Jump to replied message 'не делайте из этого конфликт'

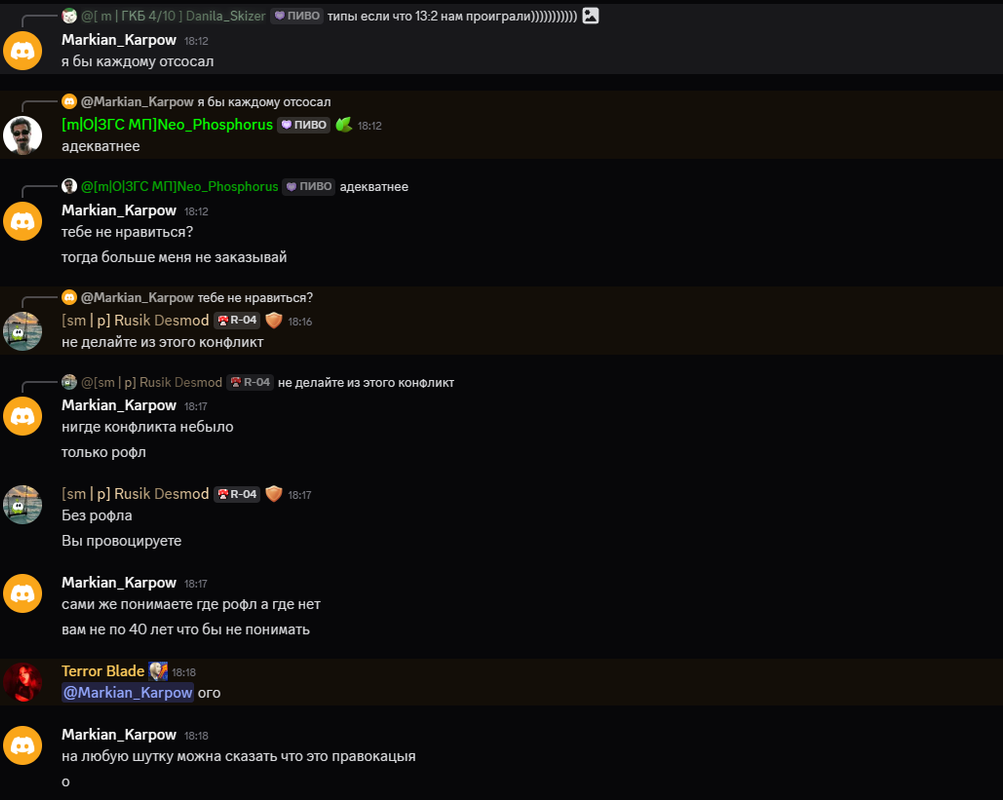point(366,382)
